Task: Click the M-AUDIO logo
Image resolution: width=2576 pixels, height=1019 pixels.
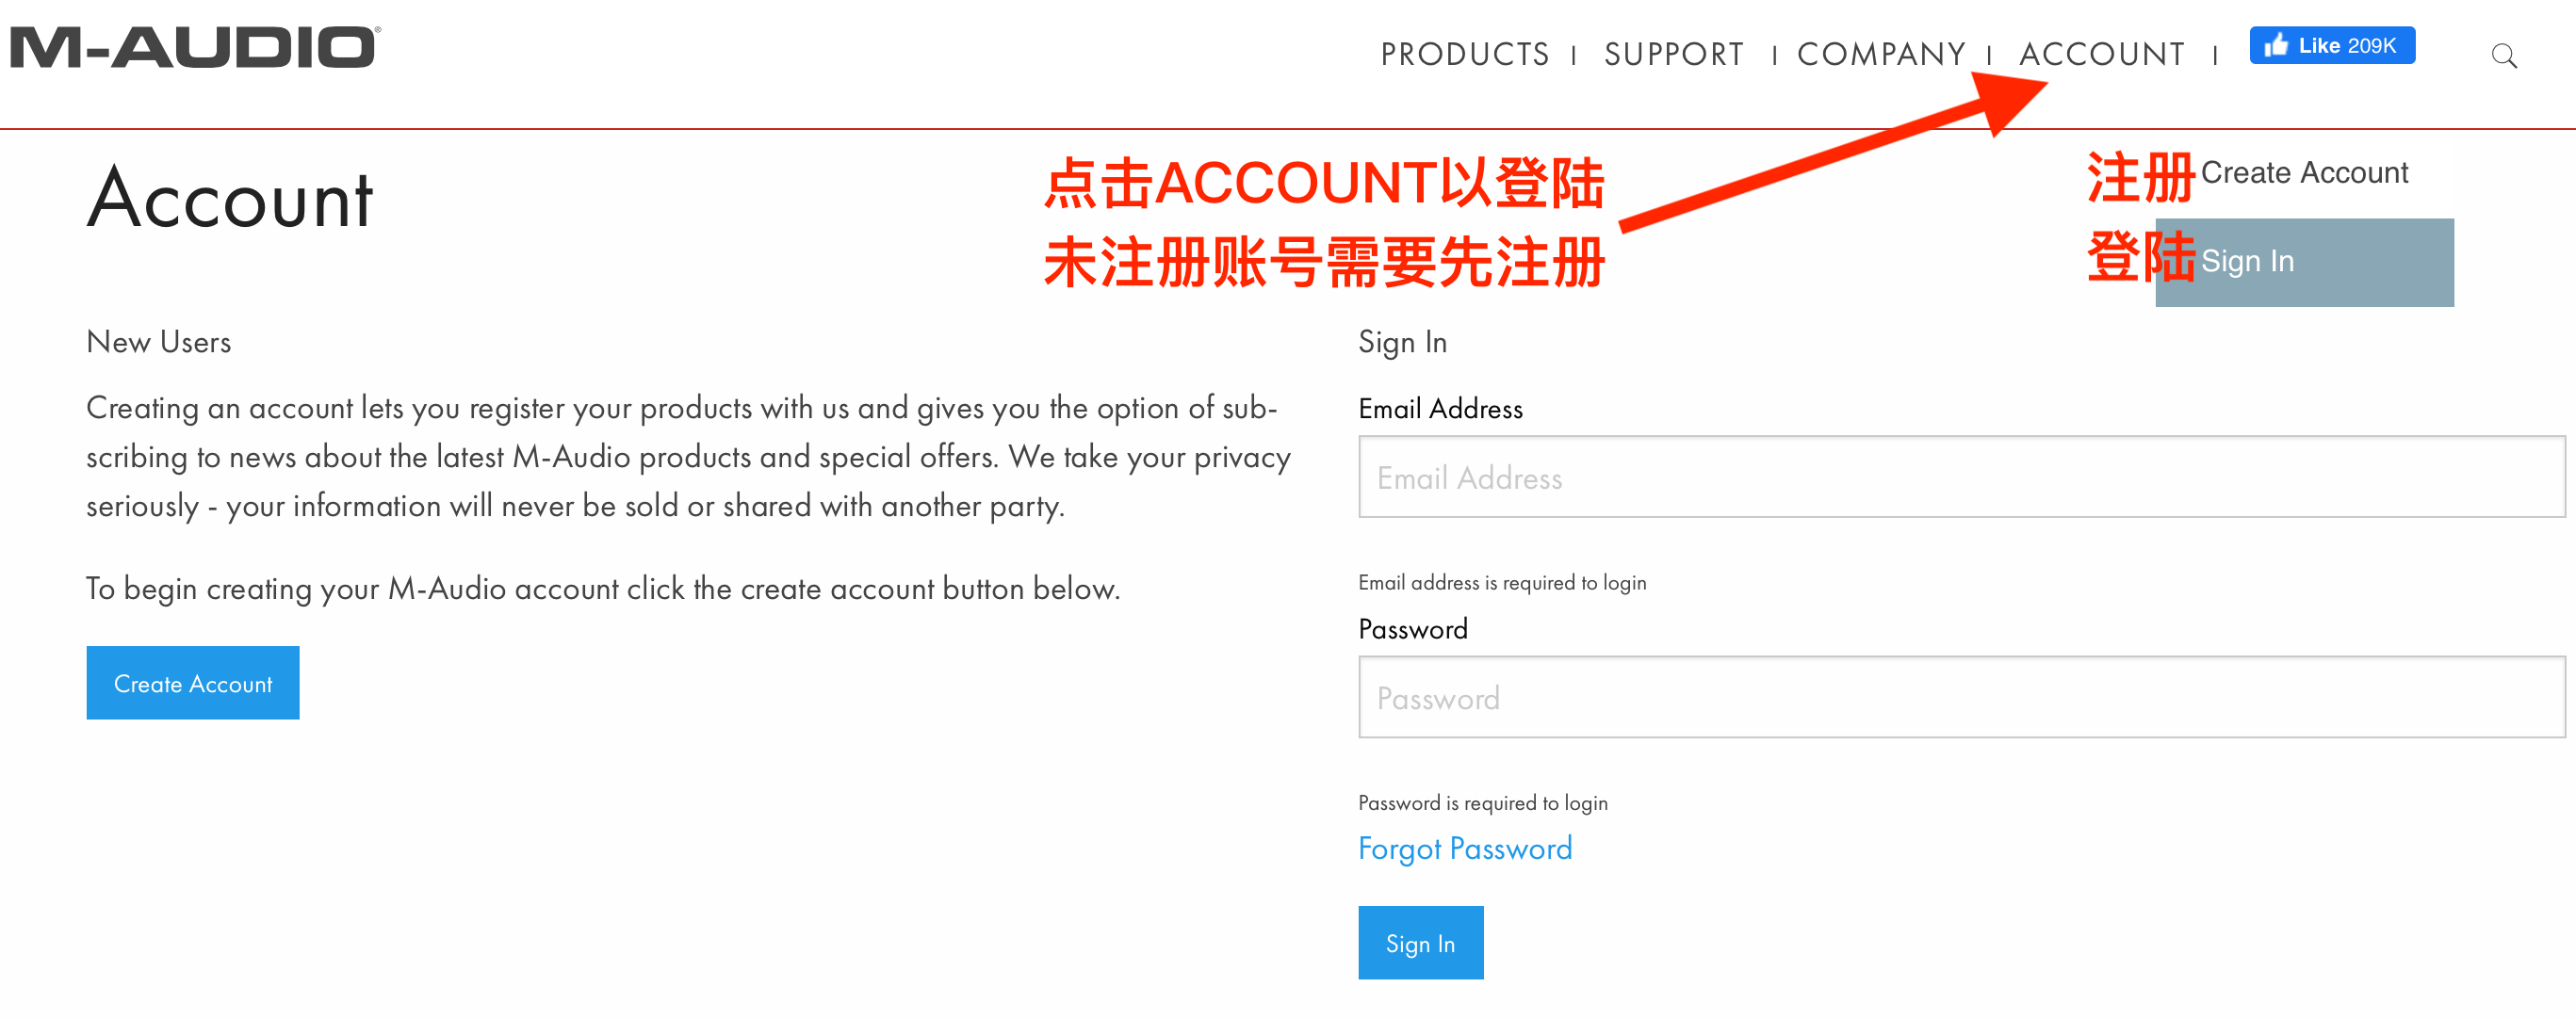Action: pyautogui.click(x=195, y=48)
